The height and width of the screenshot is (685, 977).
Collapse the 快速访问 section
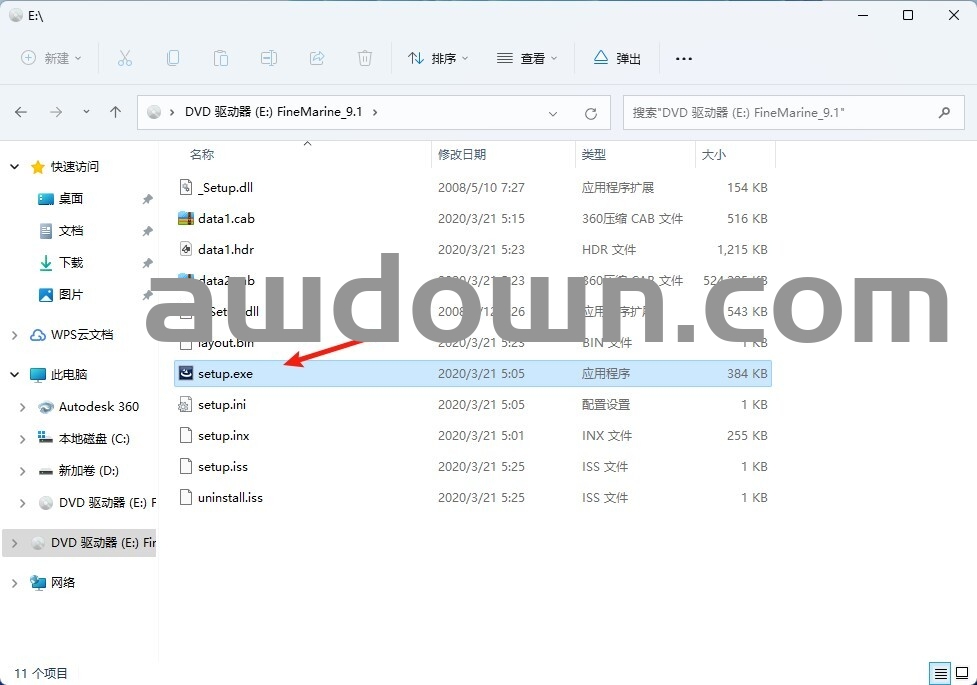(15, 167)
